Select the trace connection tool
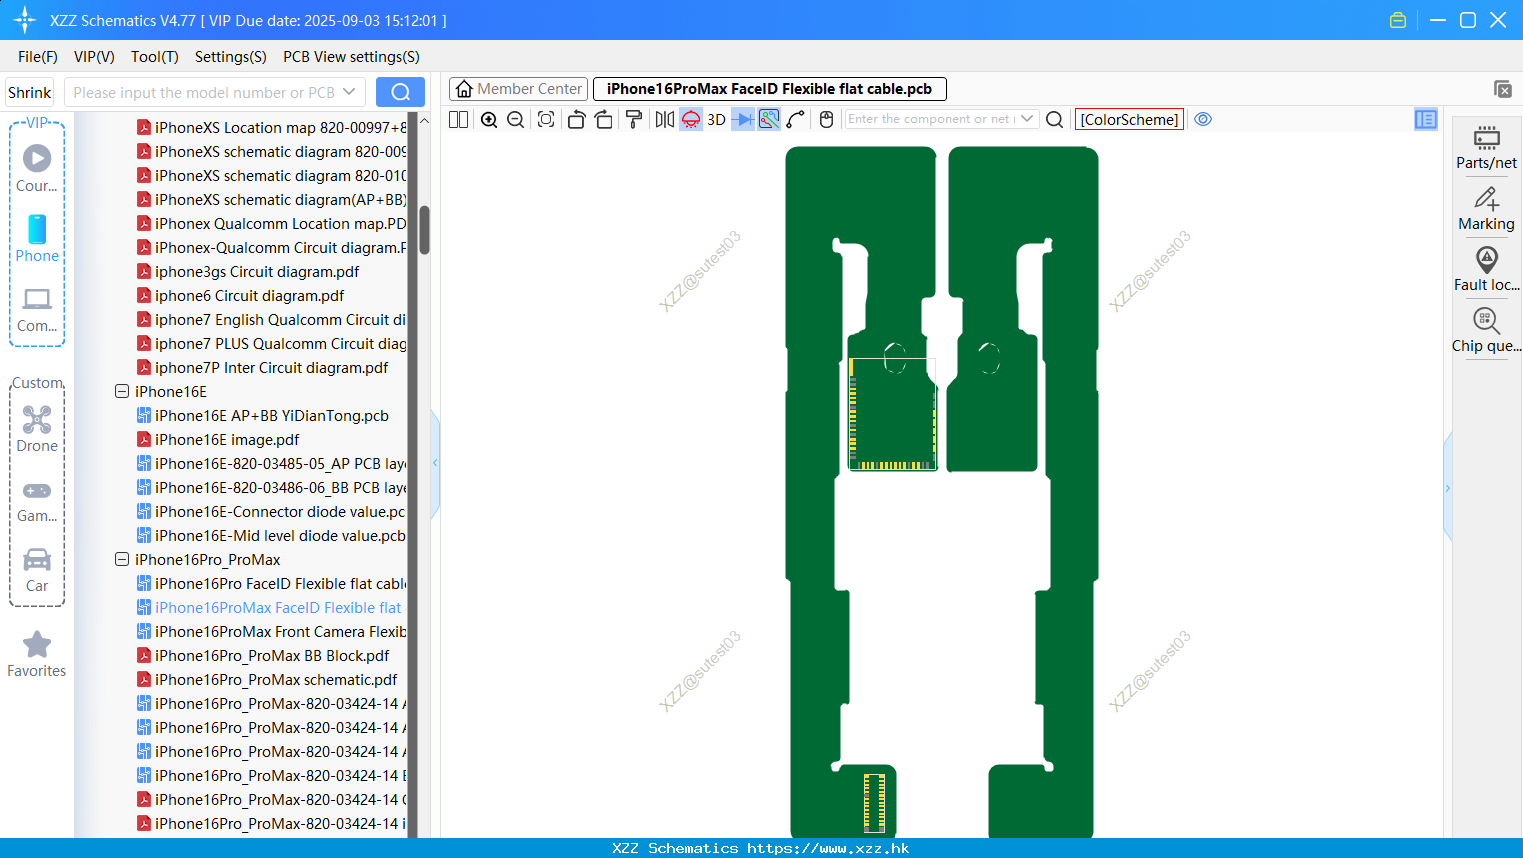Viewport: 1523px width, 858px height. 796,119
